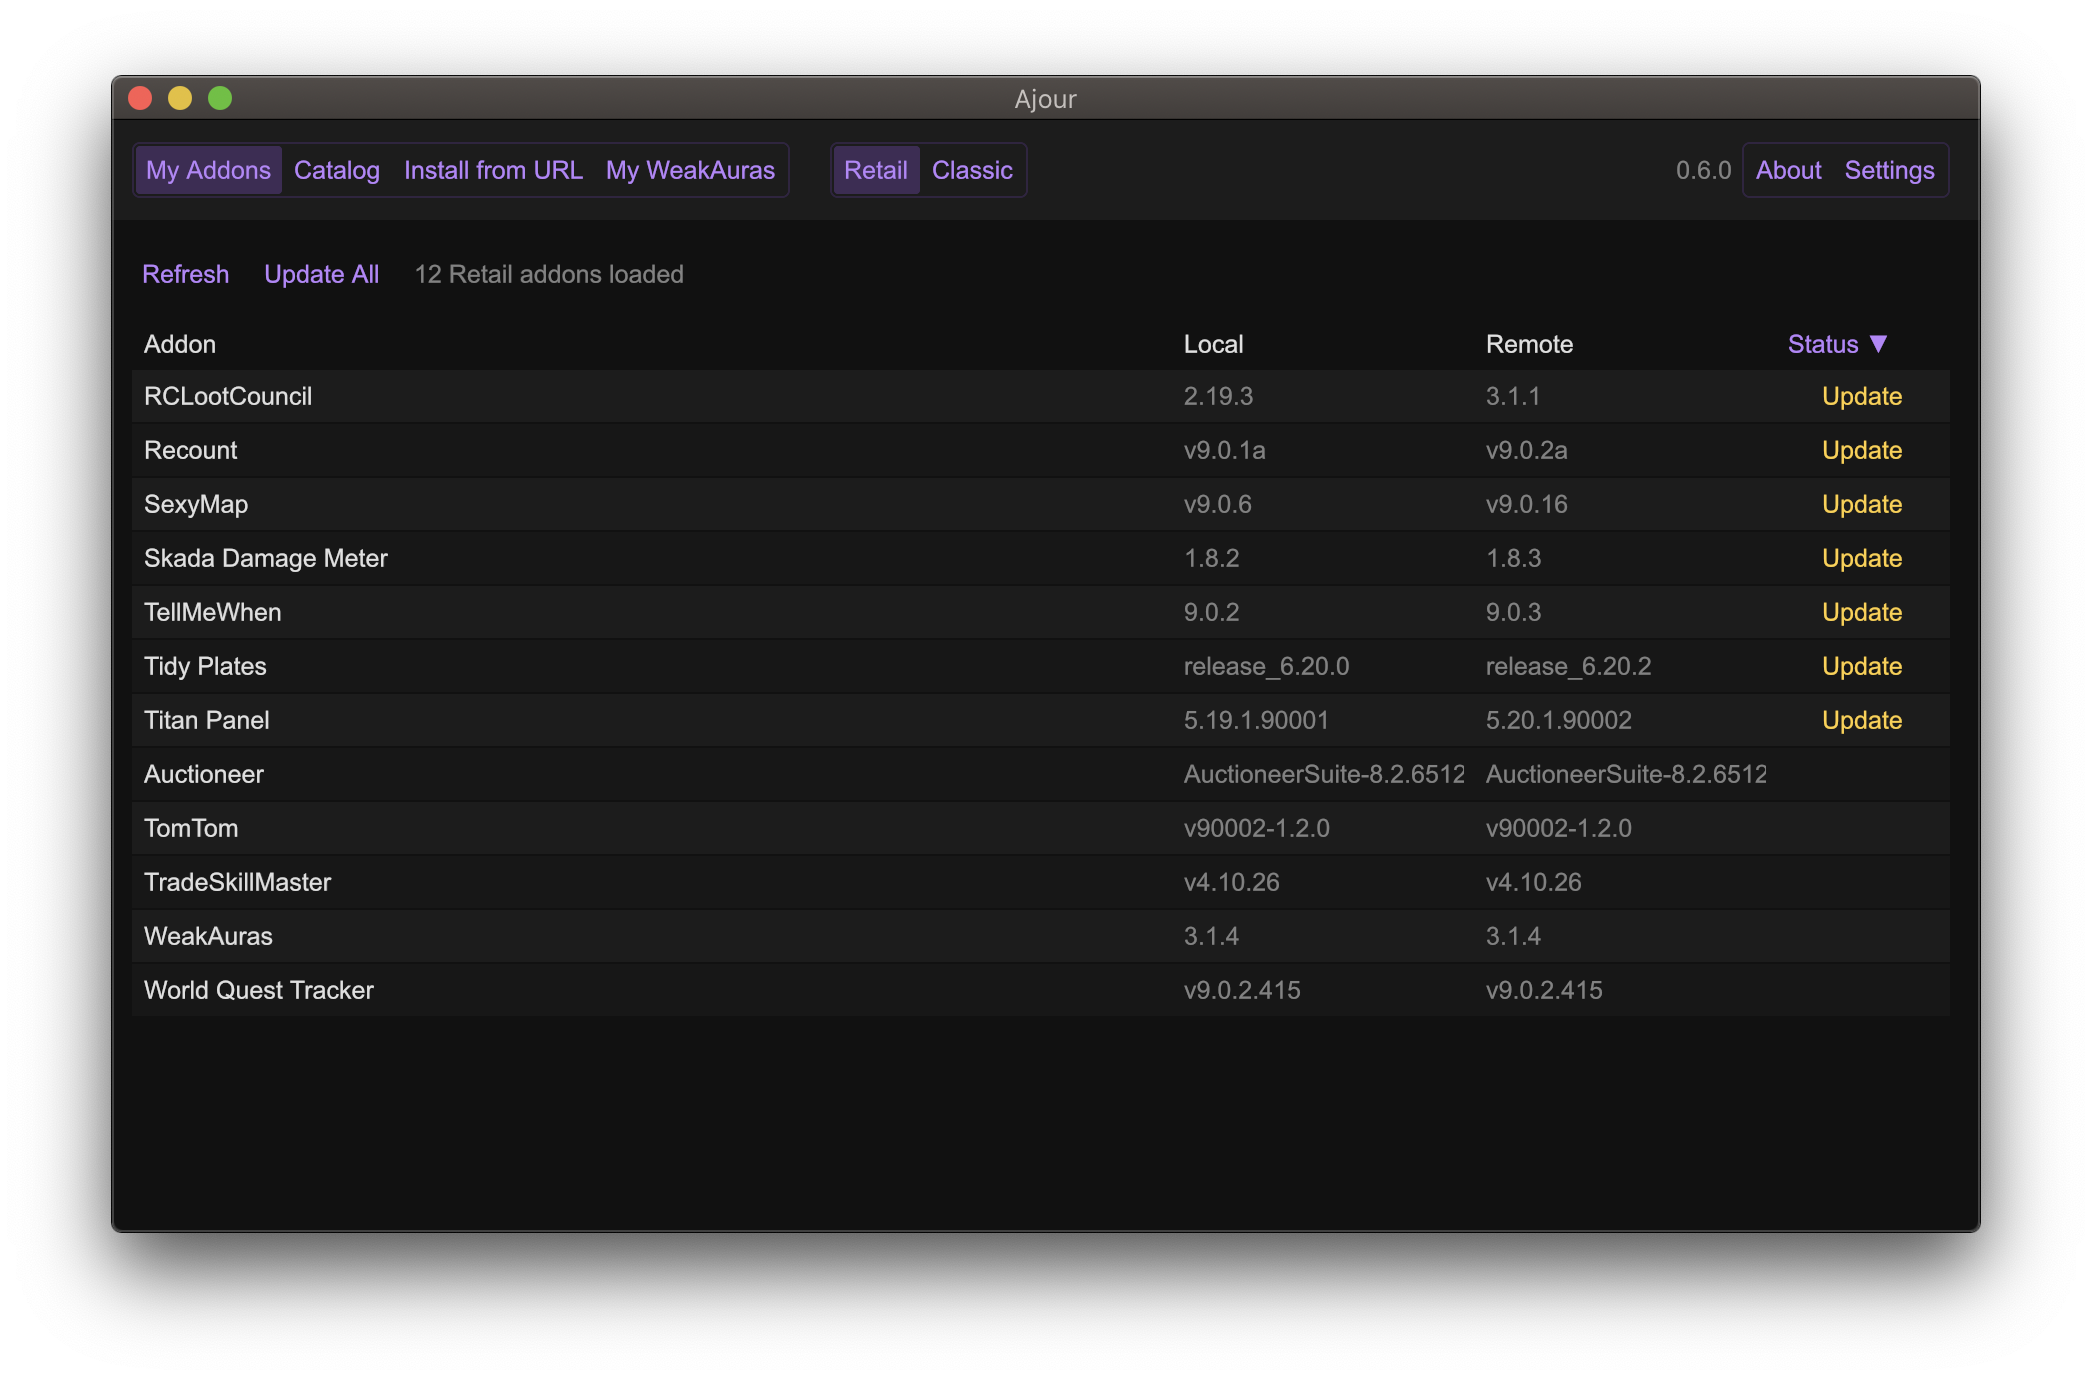The width and height of the screenshot is (2092, 1380).
Task: Update SexyMap to v9.0.16
Action: coord(1861,504)
